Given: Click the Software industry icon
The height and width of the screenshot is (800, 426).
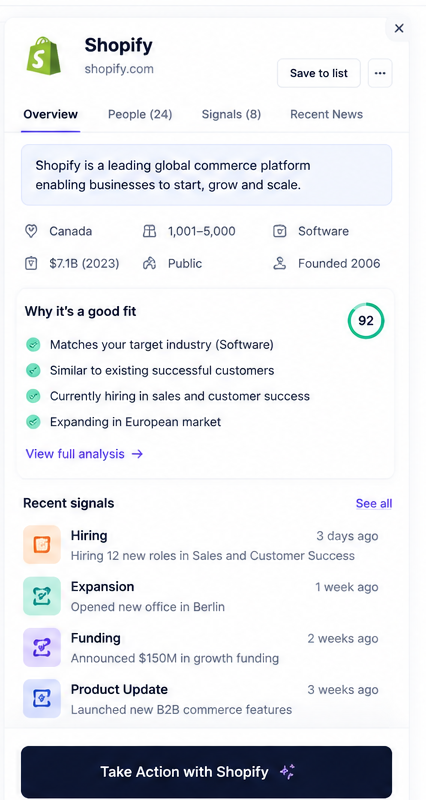Looking at the screenshot, I should pyautogui.click(x=279, y=231).
